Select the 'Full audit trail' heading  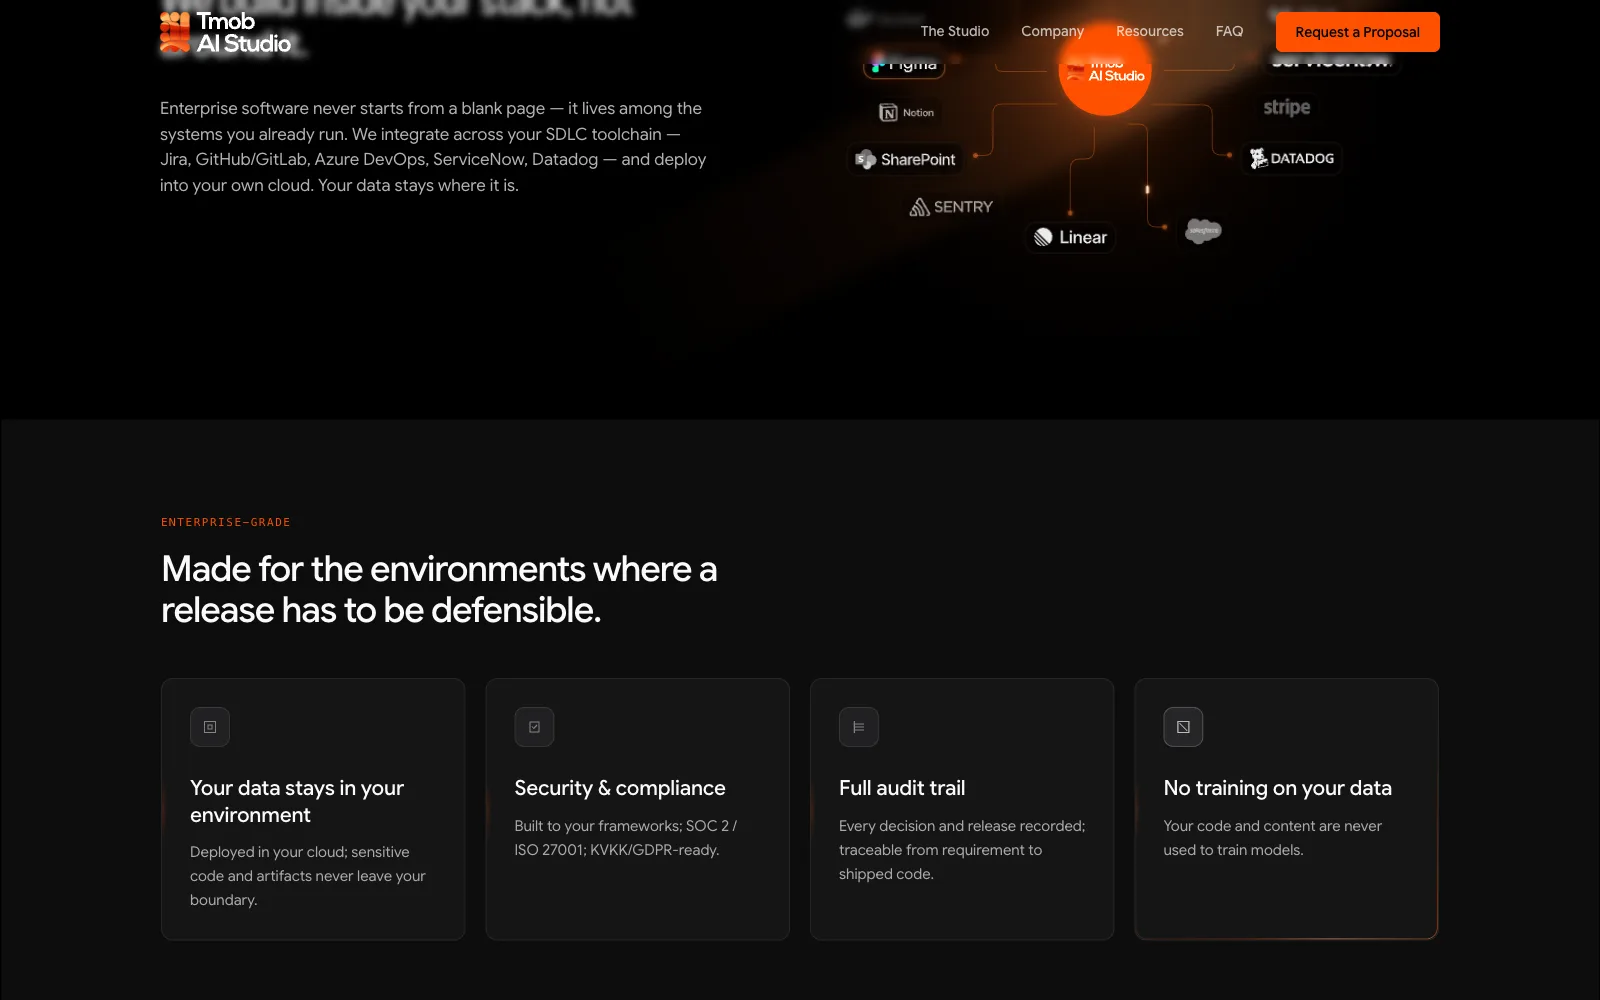click(902, 788)
